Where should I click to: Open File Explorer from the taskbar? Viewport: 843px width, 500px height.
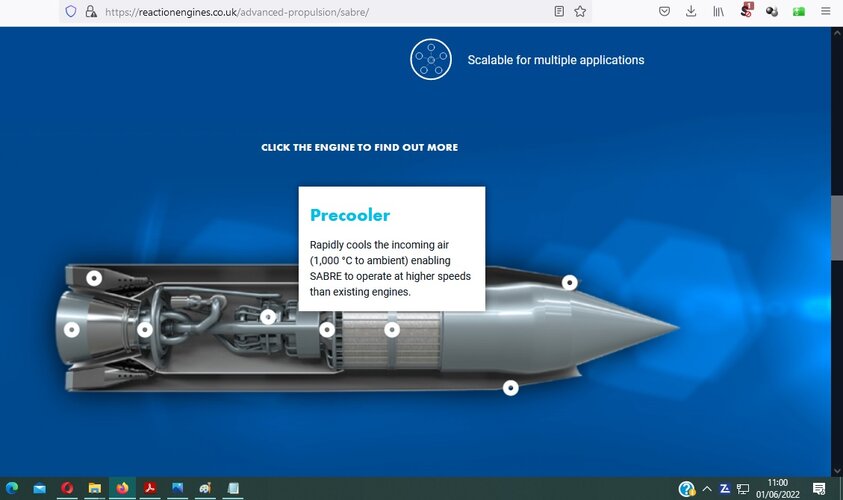coord(95,488)
